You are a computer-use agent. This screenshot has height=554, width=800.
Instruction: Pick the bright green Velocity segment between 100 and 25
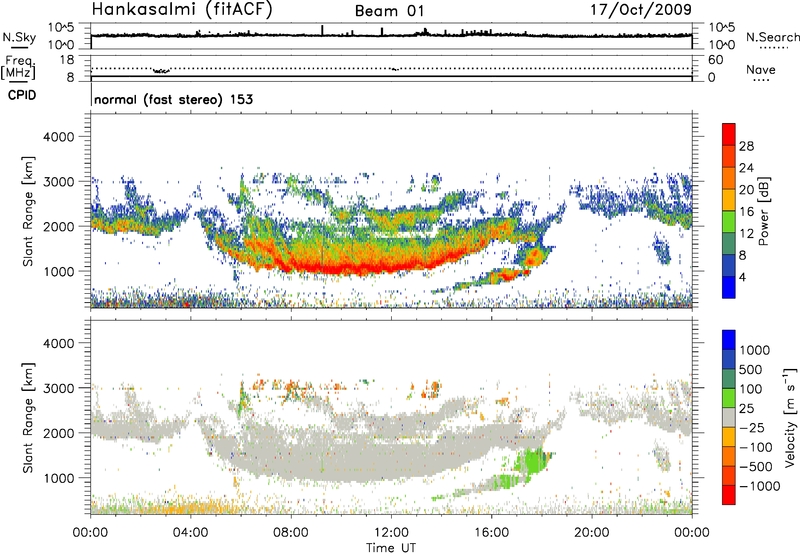click(x=729, y=398)
